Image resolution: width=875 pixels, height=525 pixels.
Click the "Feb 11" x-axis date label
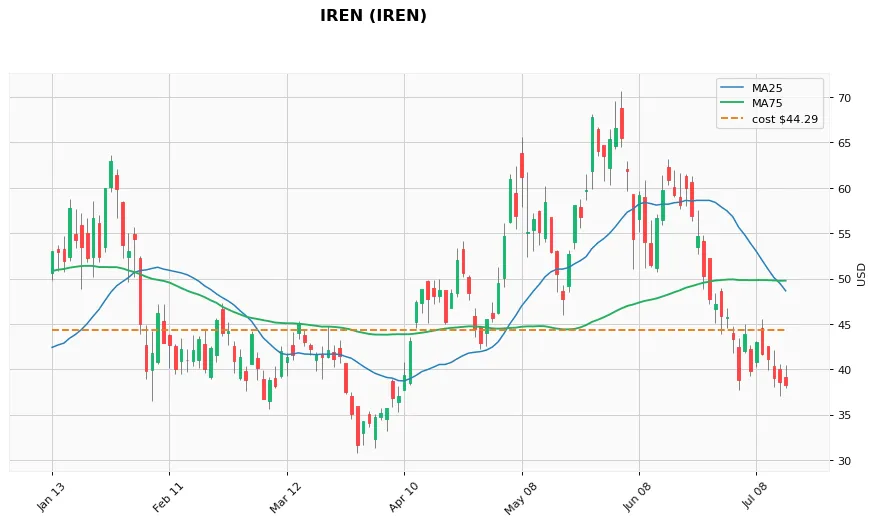(x=167, y=497)
